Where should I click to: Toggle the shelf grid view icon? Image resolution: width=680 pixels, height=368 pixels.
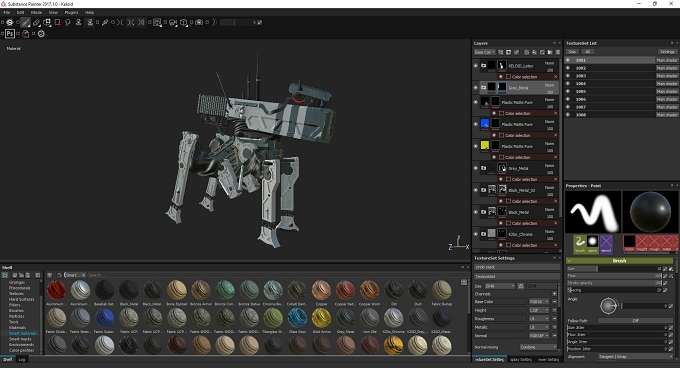pos(464,282)
